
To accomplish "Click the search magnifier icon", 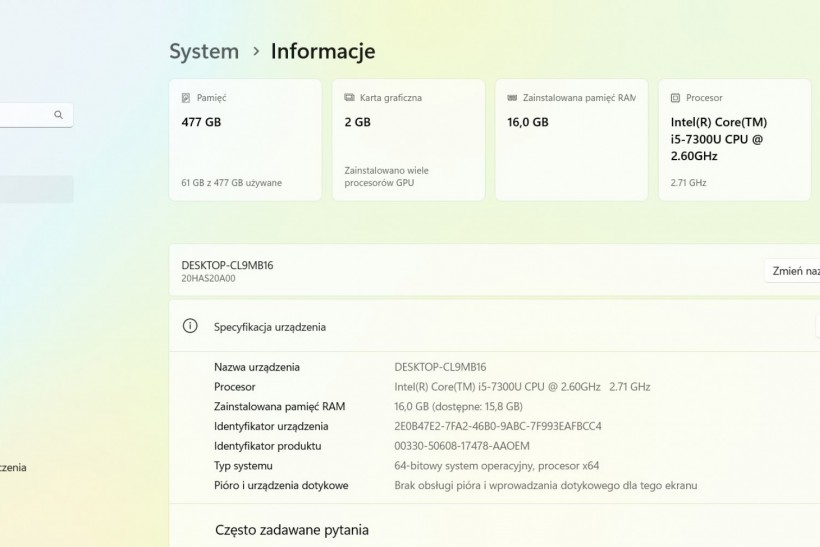I will (59, 115).
